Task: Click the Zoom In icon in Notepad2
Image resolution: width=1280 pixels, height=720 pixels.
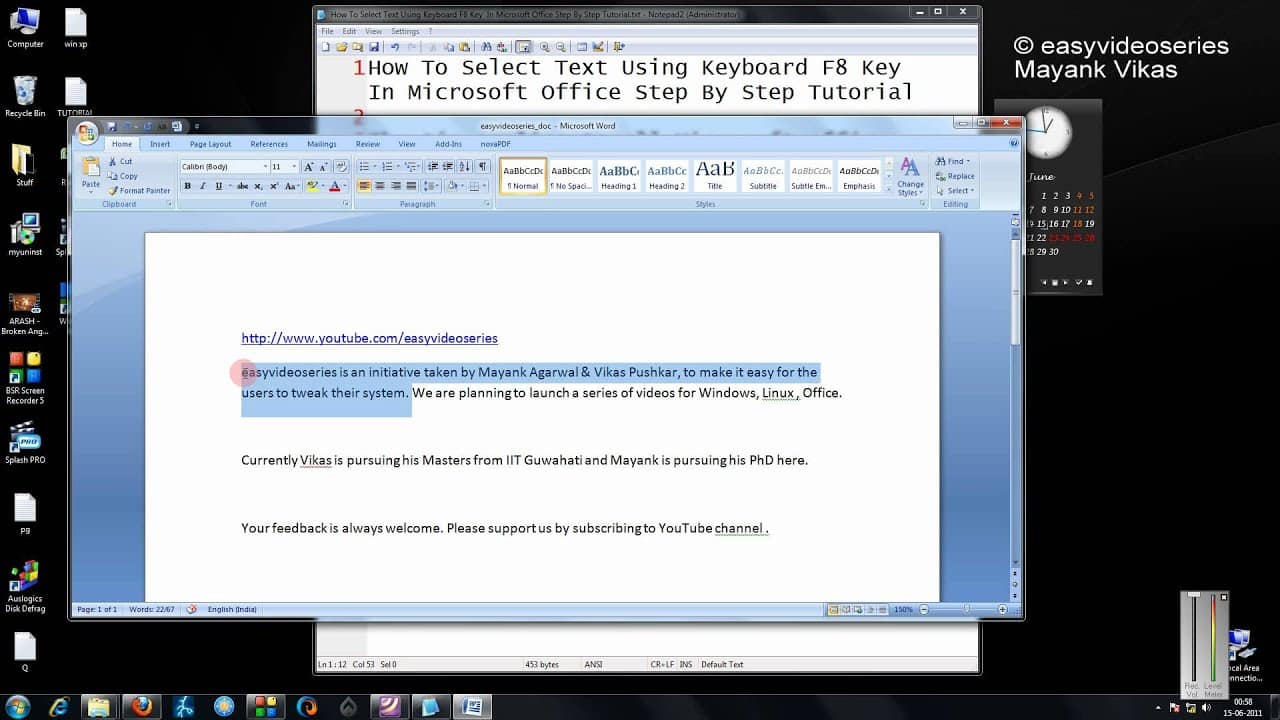Action: click(x=545, y=47)
